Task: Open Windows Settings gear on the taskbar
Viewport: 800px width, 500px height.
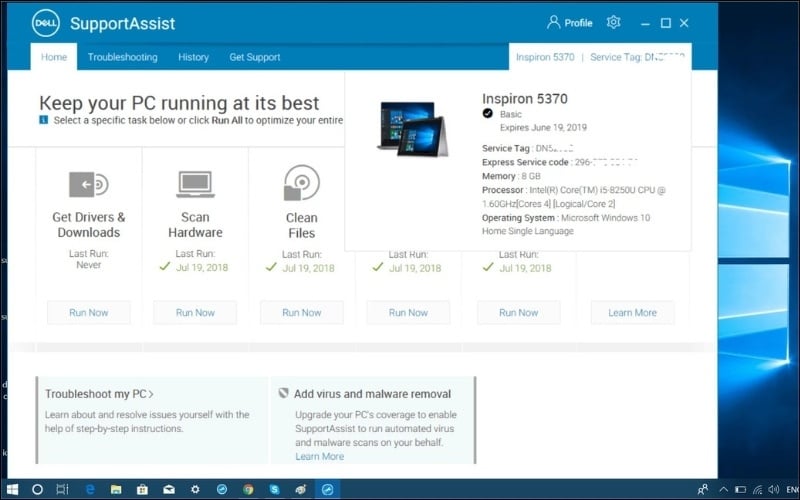Action: [x=195, y=490]
